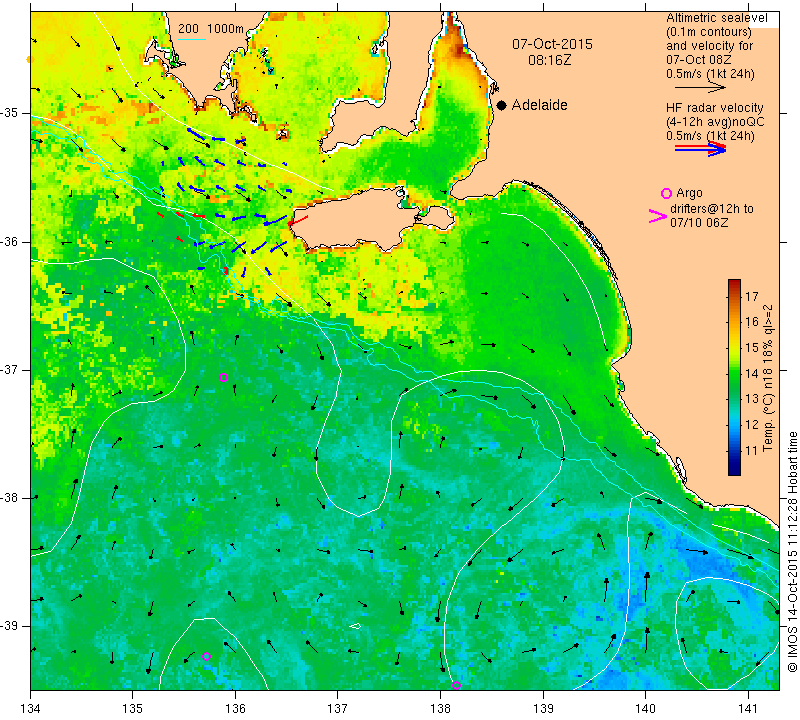The height and width of the screenshot is (720, 800).
Task: Click the 140 longitude axis label
Action: (645, 709)
